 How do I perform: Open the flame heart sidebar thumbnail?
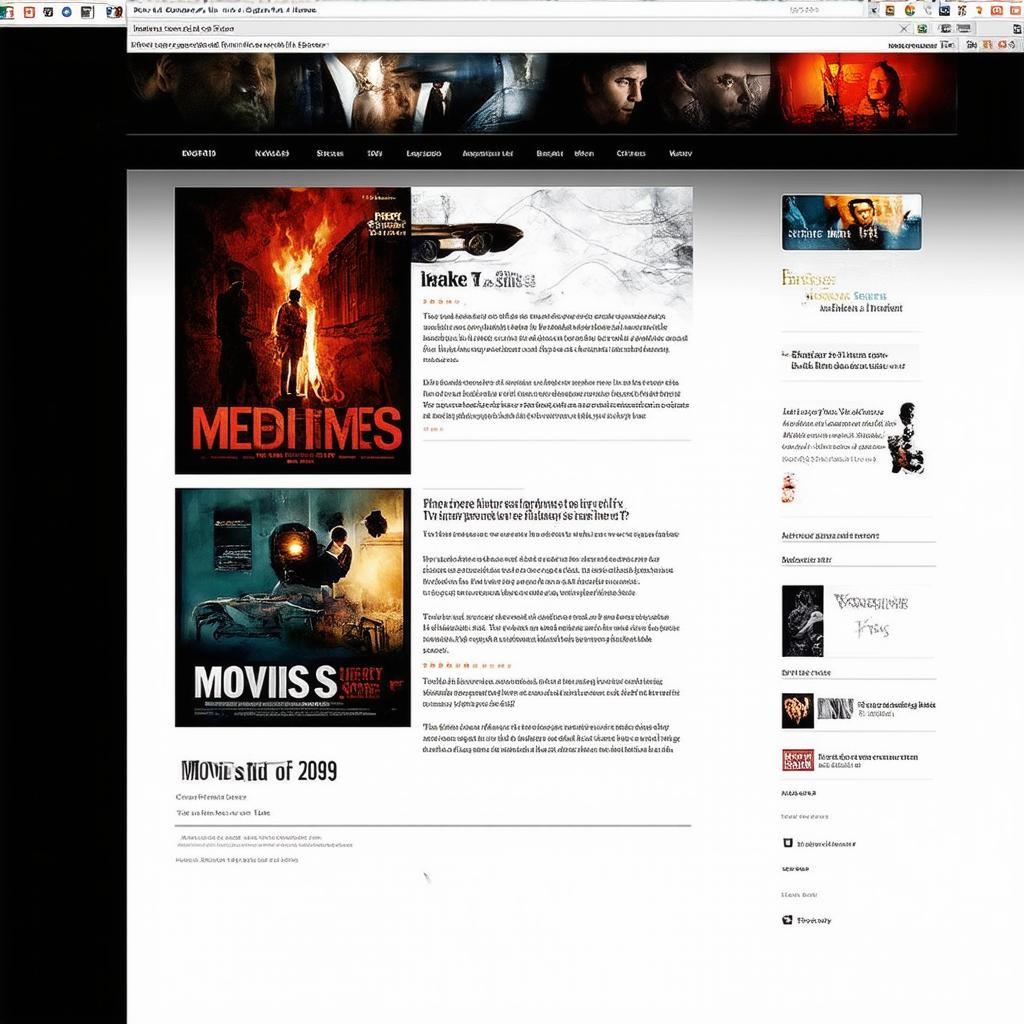797,711
